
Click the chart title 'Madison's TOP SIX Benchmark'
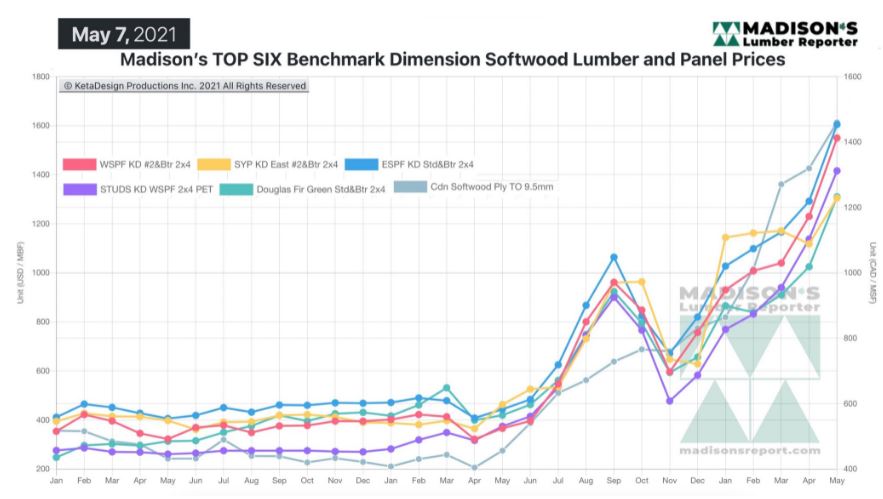click(x=452, y=59)
